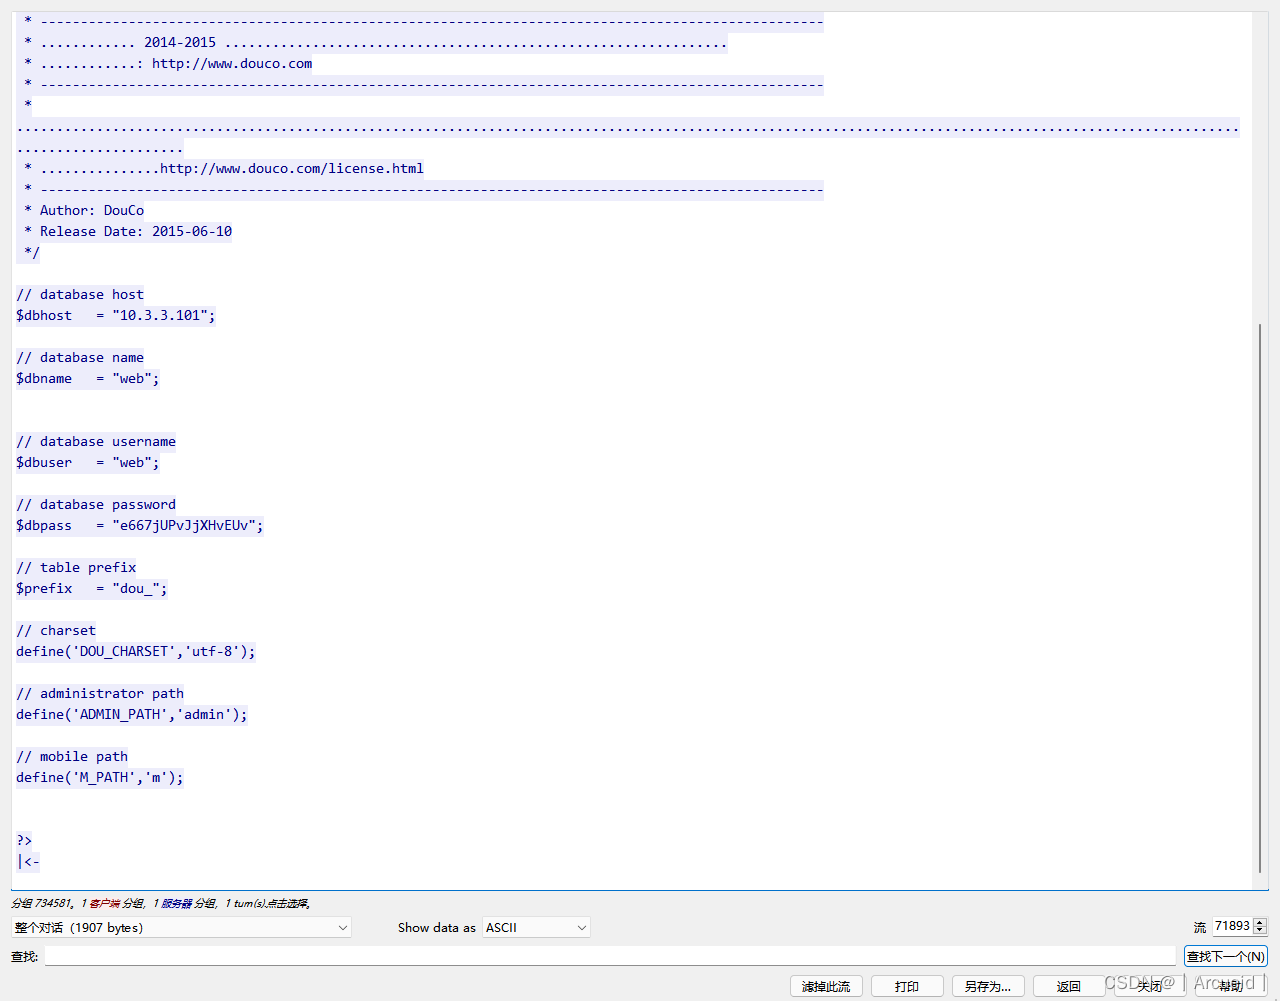The image size is (1280, 1001).
Task: Click the 关闭 close button
Action: pos(1150,986)
